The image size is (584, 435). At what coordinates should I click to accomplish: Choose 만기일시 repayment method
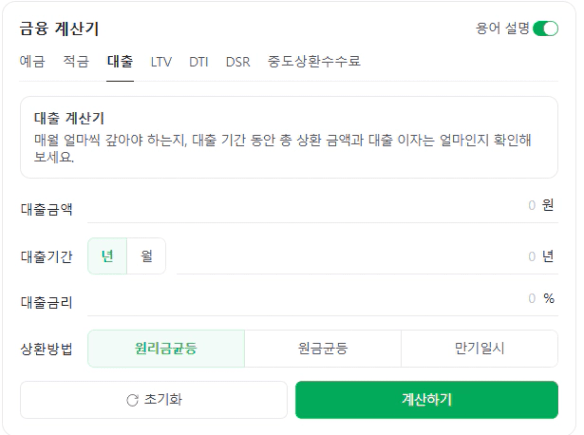pos(480,349)
